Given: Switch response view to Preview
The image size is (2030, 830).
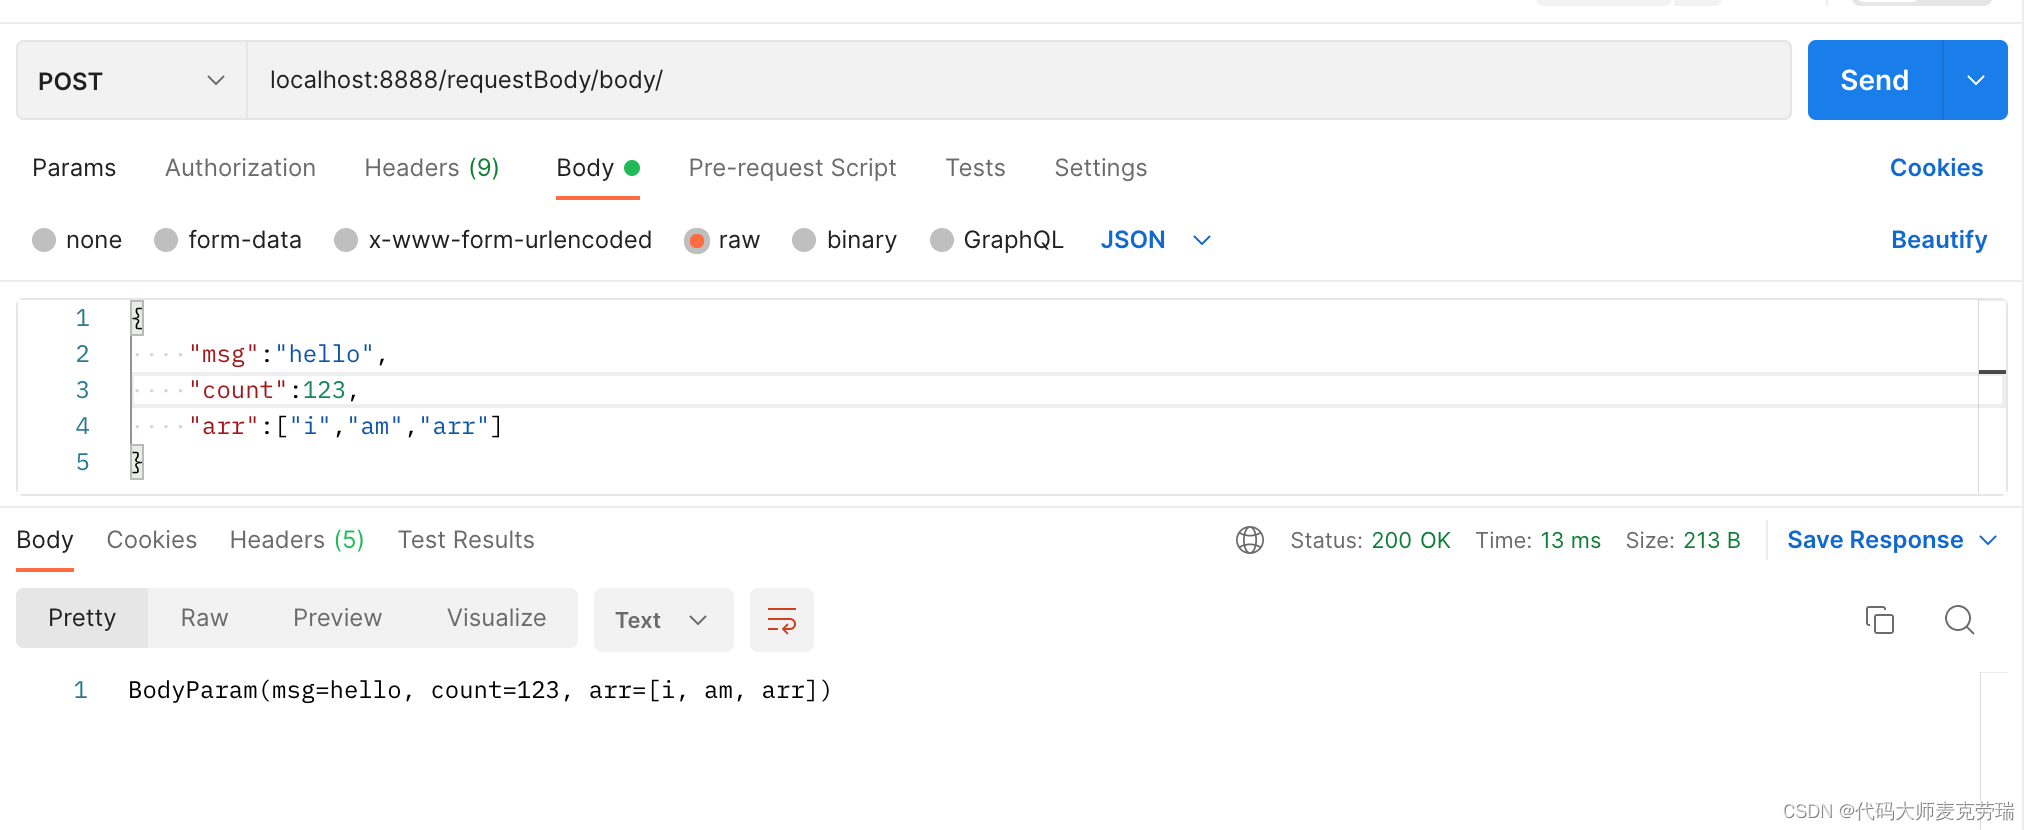Looking at the screenshot, I should pos(337,618).
